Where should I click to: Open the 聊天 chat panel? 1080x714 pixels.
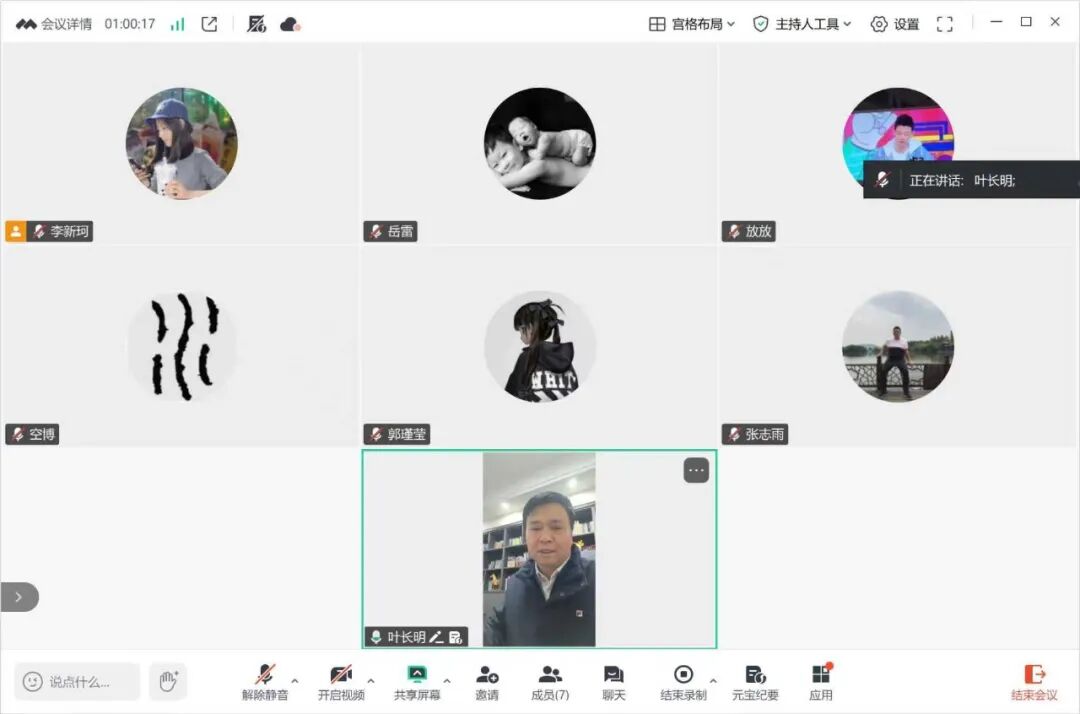click(614, 682)
